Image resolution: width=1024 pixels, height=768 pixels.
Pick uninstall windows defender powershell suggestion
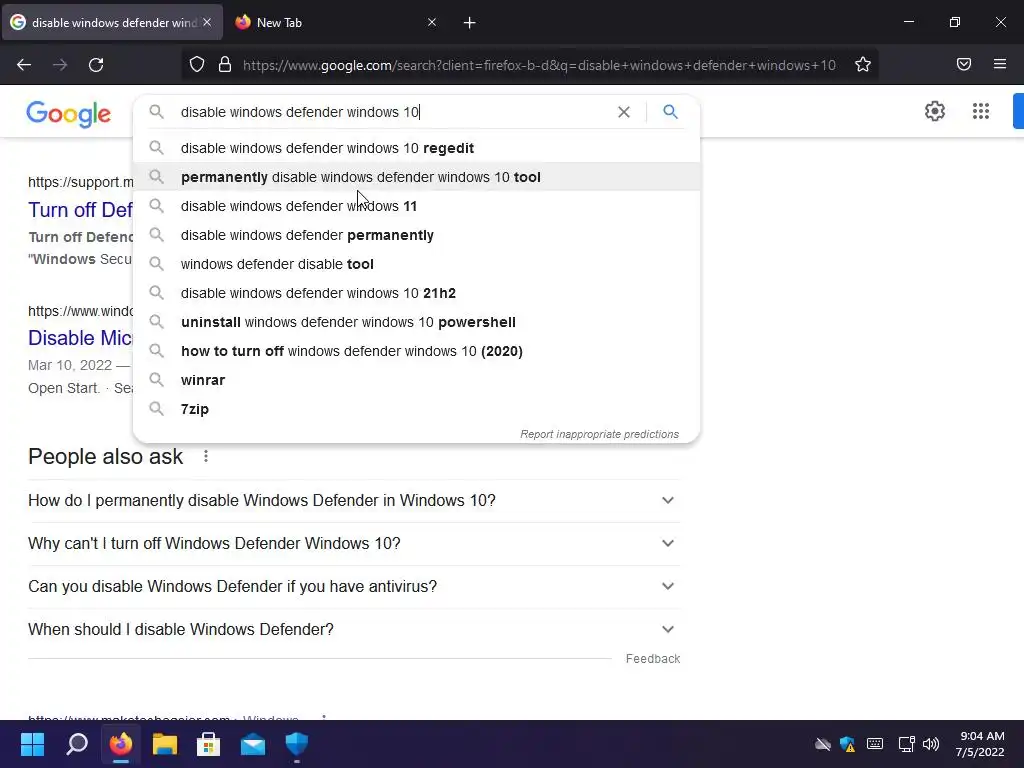[x=416, y=322]
